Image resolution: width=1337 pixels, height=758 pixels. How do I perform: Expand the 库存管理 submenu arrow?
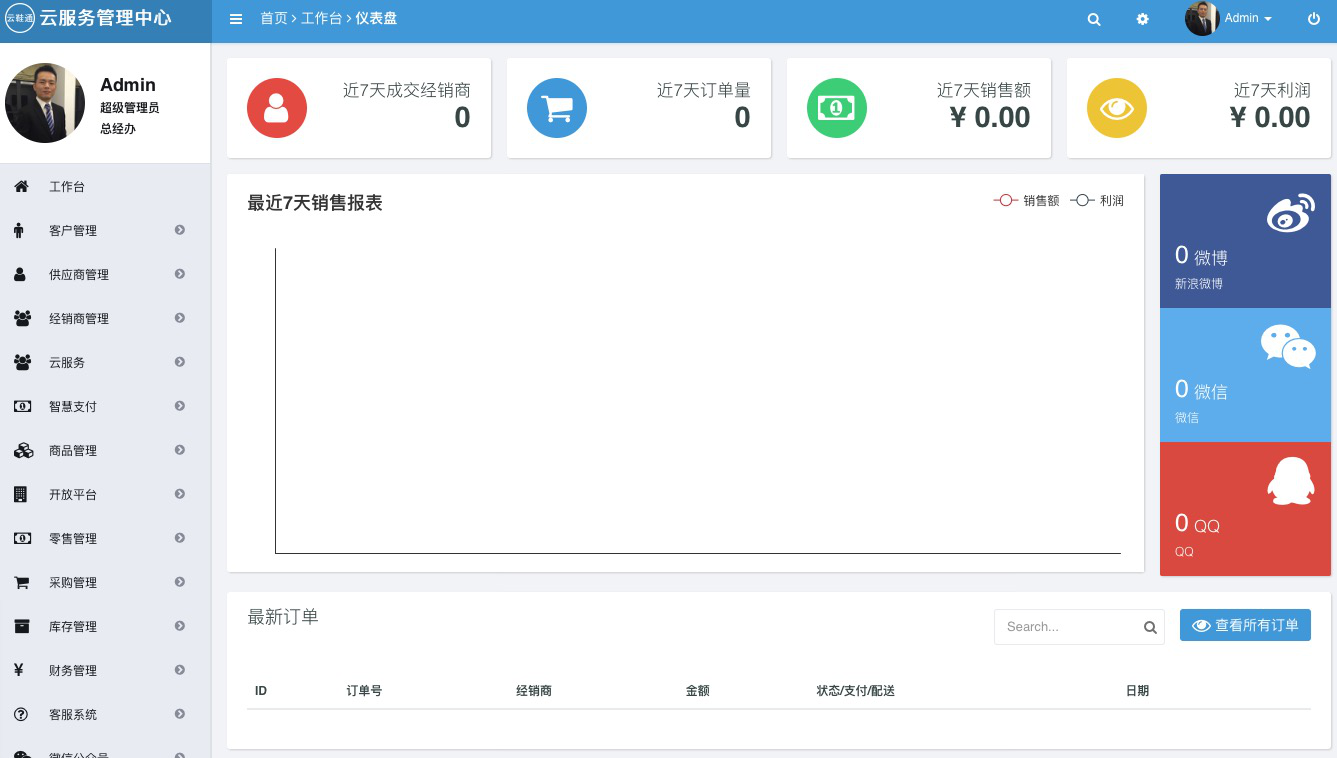click(180, 626)
